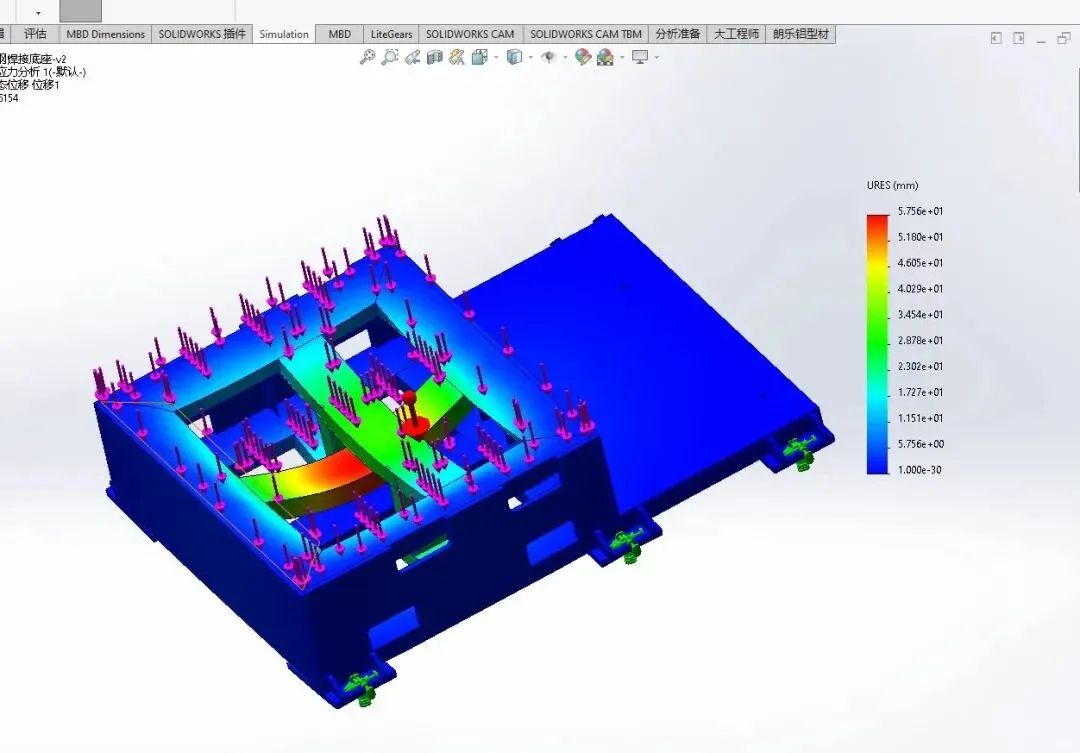Image resolution: width=1080 pixels, height=753 pixels.
Task: Click the Apply Scene icon
Action: click(605, 57)
